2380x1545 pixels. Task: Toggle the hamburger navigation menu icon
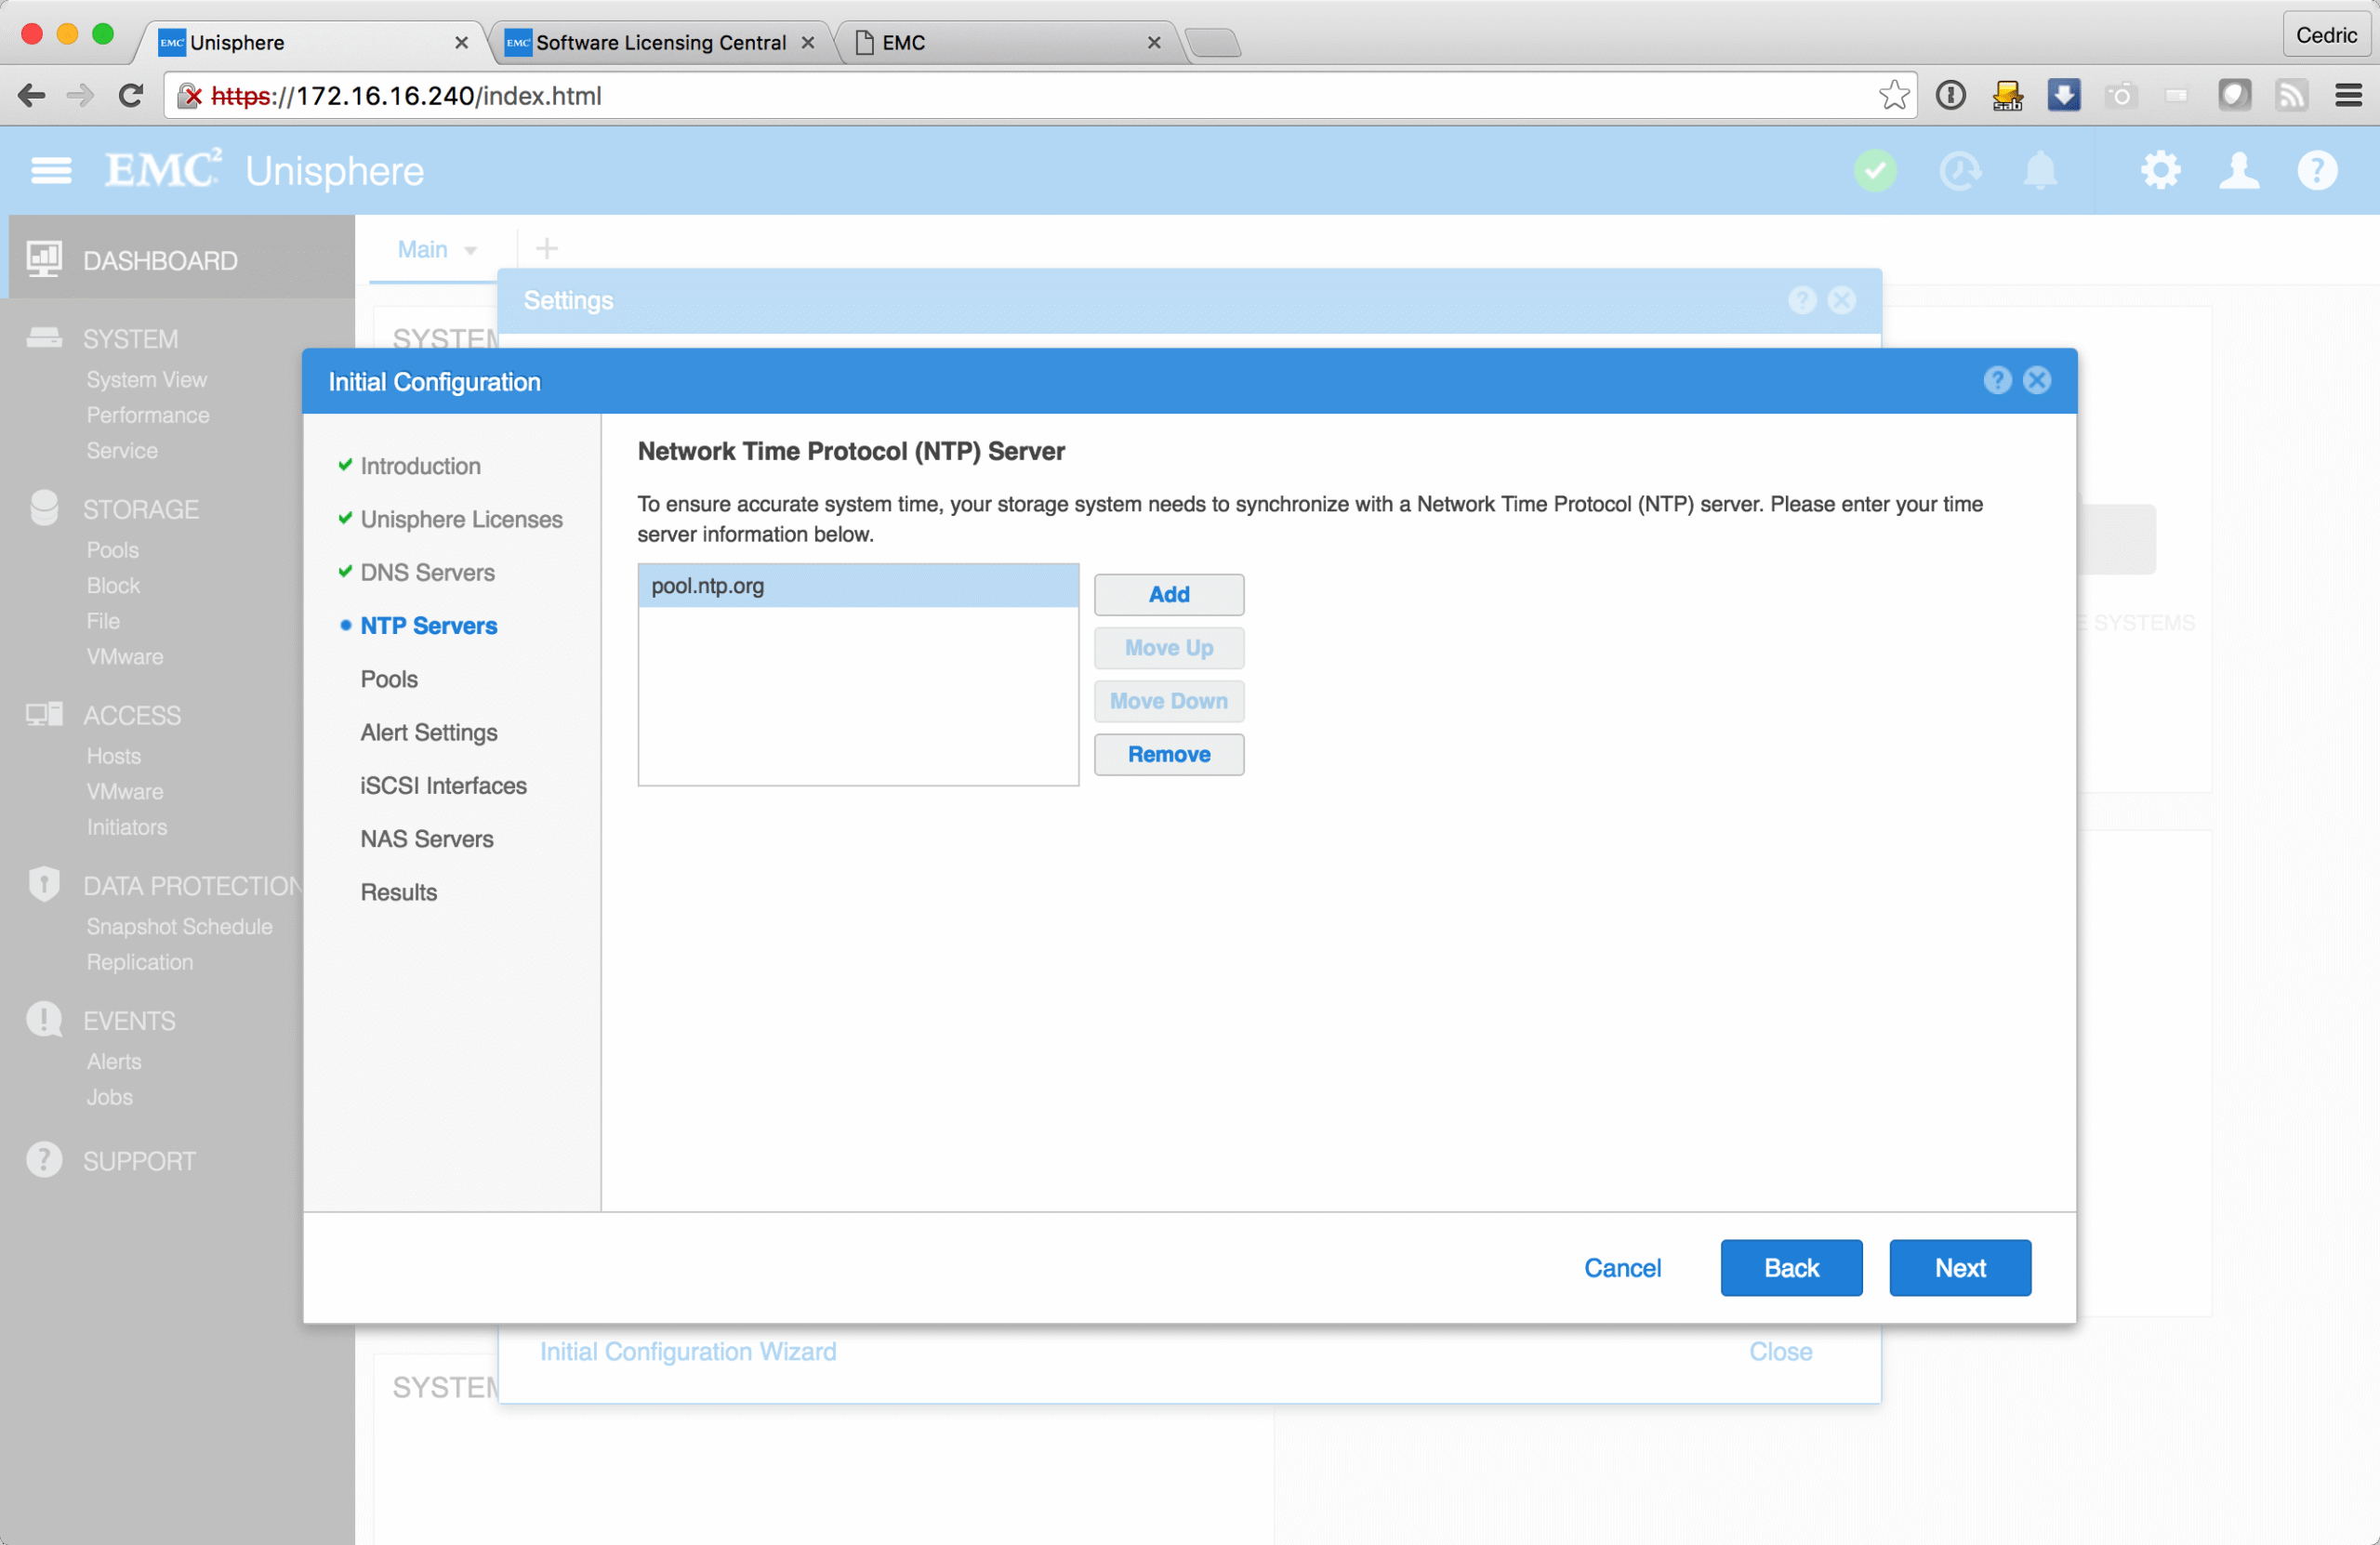51,171
